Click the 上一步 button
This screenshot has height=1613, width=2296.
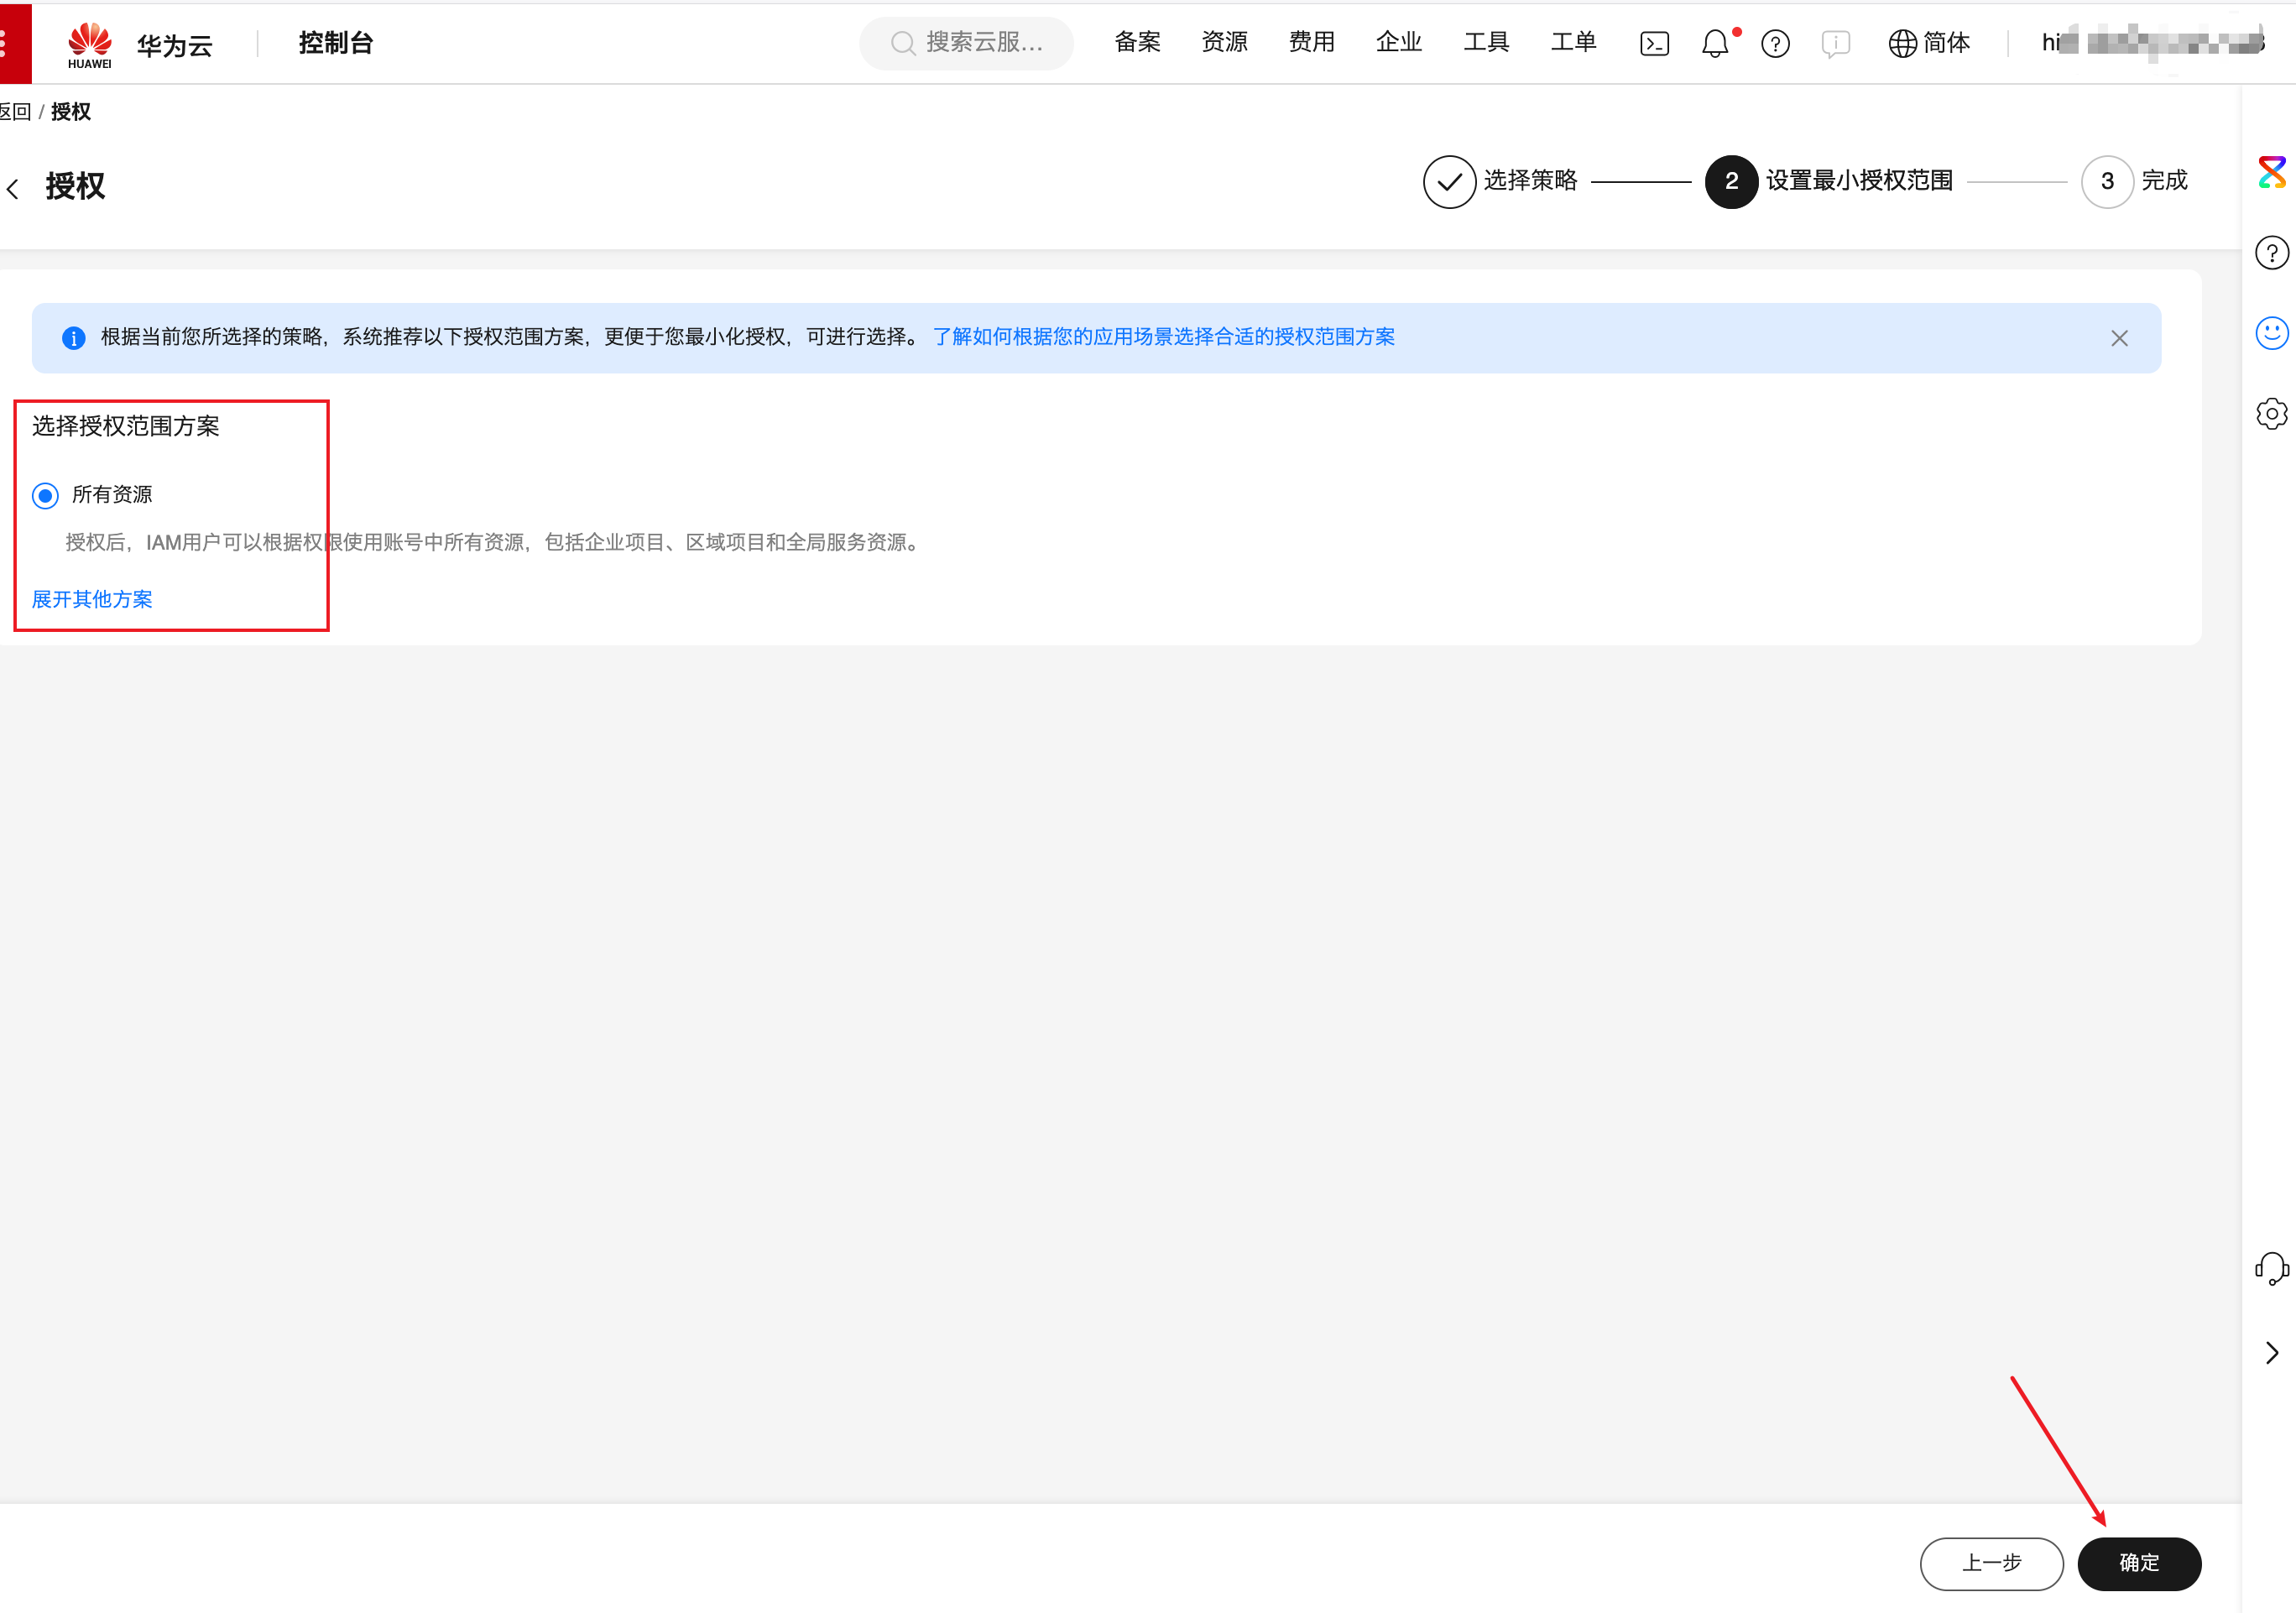coord(1991,1563)
